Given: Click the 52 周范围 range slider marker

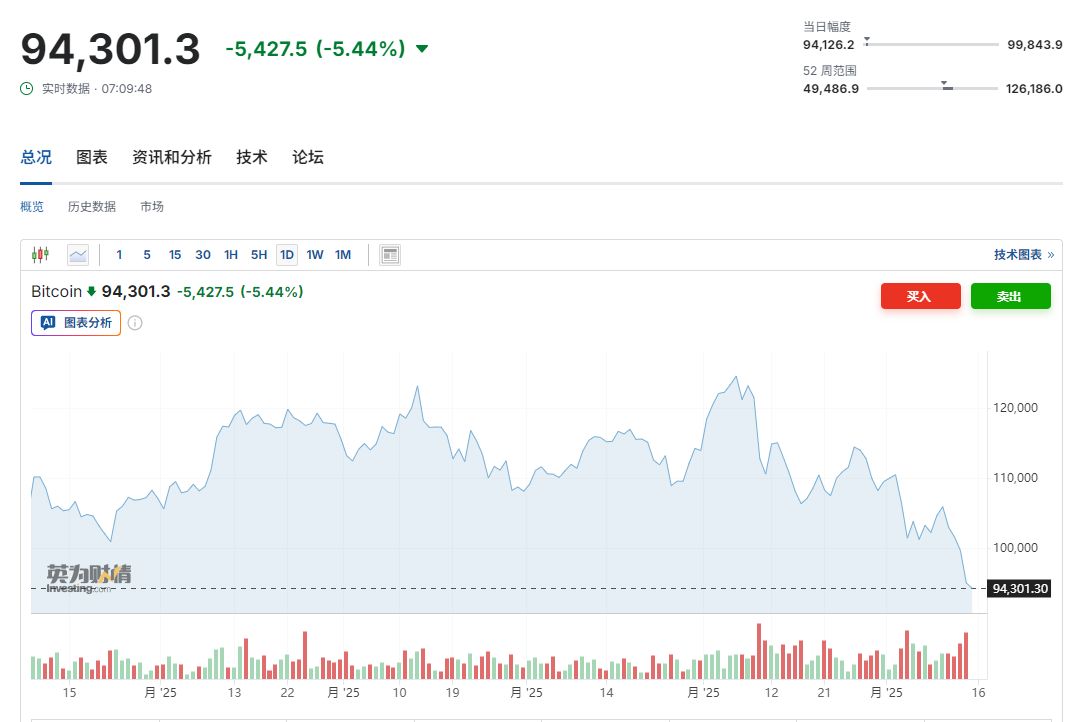Looking at the screenshot, I should [x=945, y=87].
